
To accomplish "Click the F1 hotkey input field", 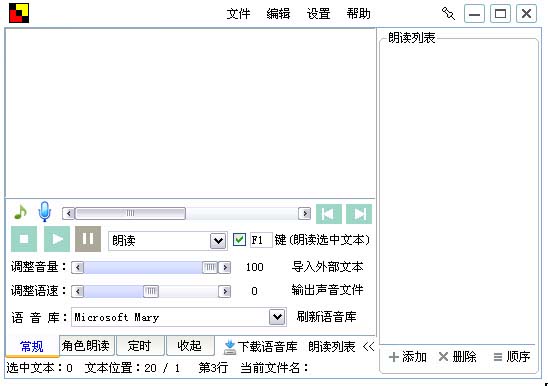I will 261,240.
